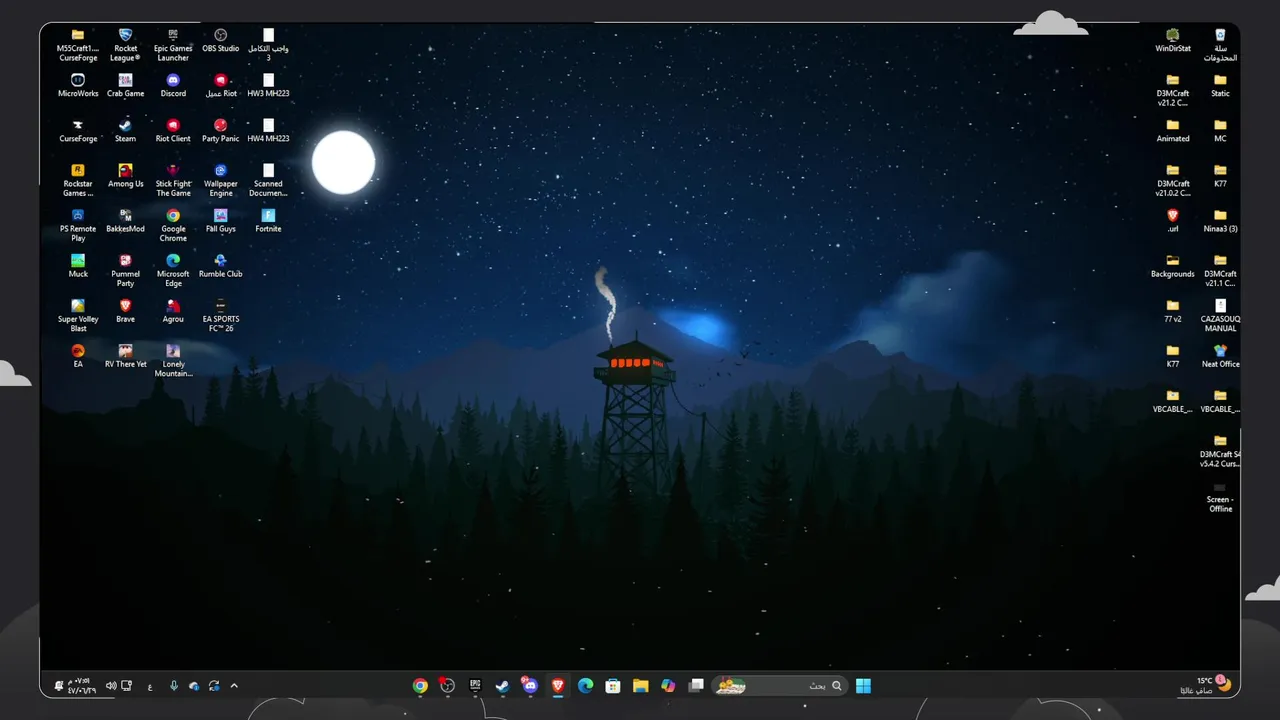Screen dimensions: 1280x720
Task: Select the Steam desktop shortcut
Action: coord(125,131)
